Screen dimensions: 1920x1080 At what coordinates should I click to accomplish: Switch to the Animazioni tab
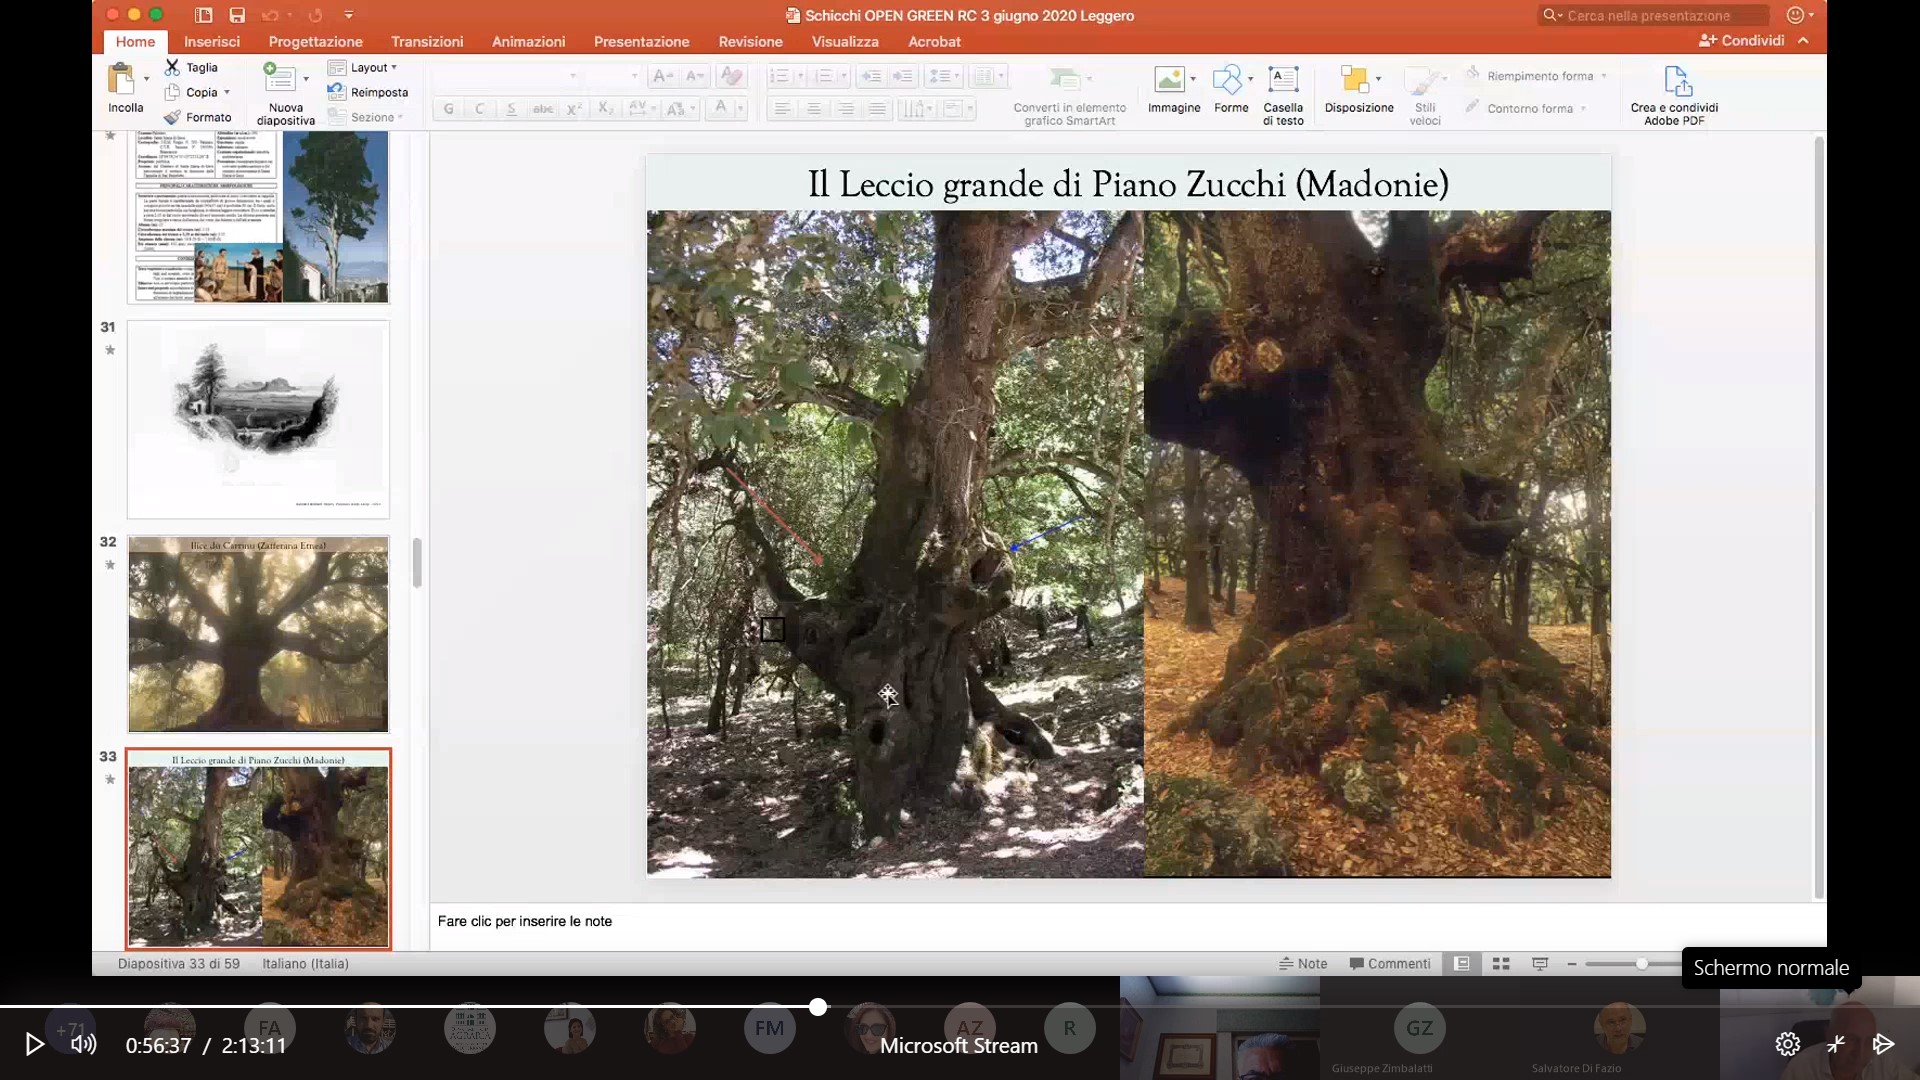pyautogui.click(x=528, y=41)
